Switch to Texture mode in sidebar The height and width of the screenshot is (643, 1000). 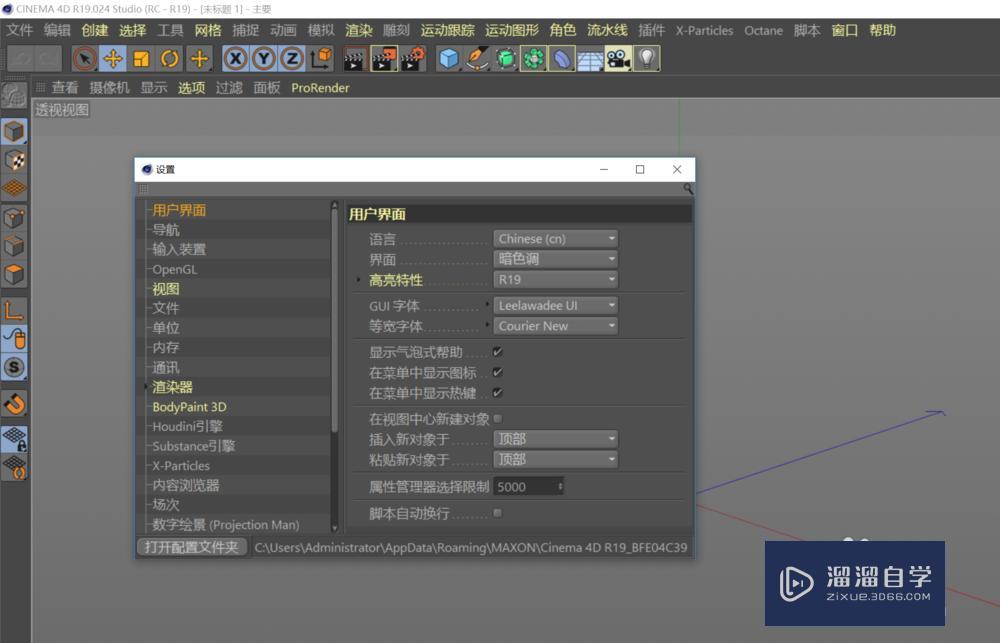14,160
